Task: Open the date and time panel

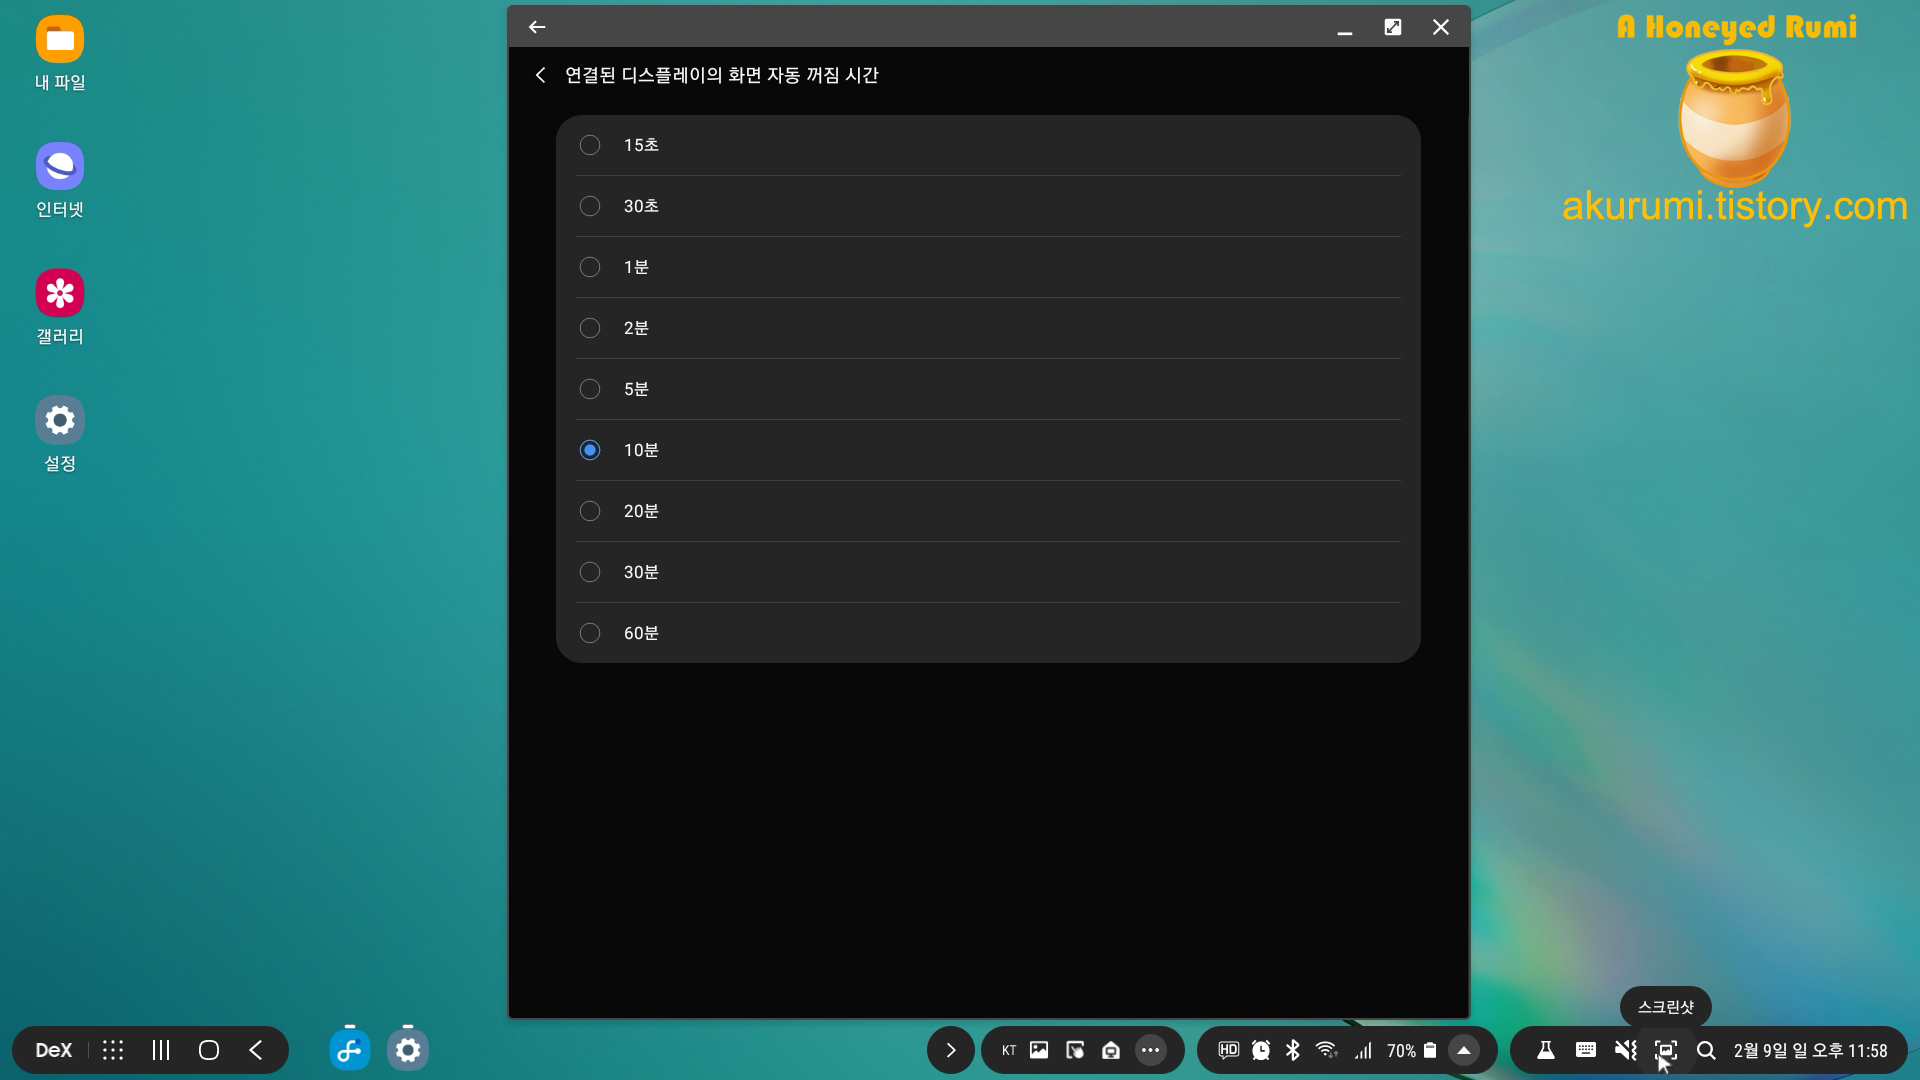Action: click(x=1810, y=1050)
